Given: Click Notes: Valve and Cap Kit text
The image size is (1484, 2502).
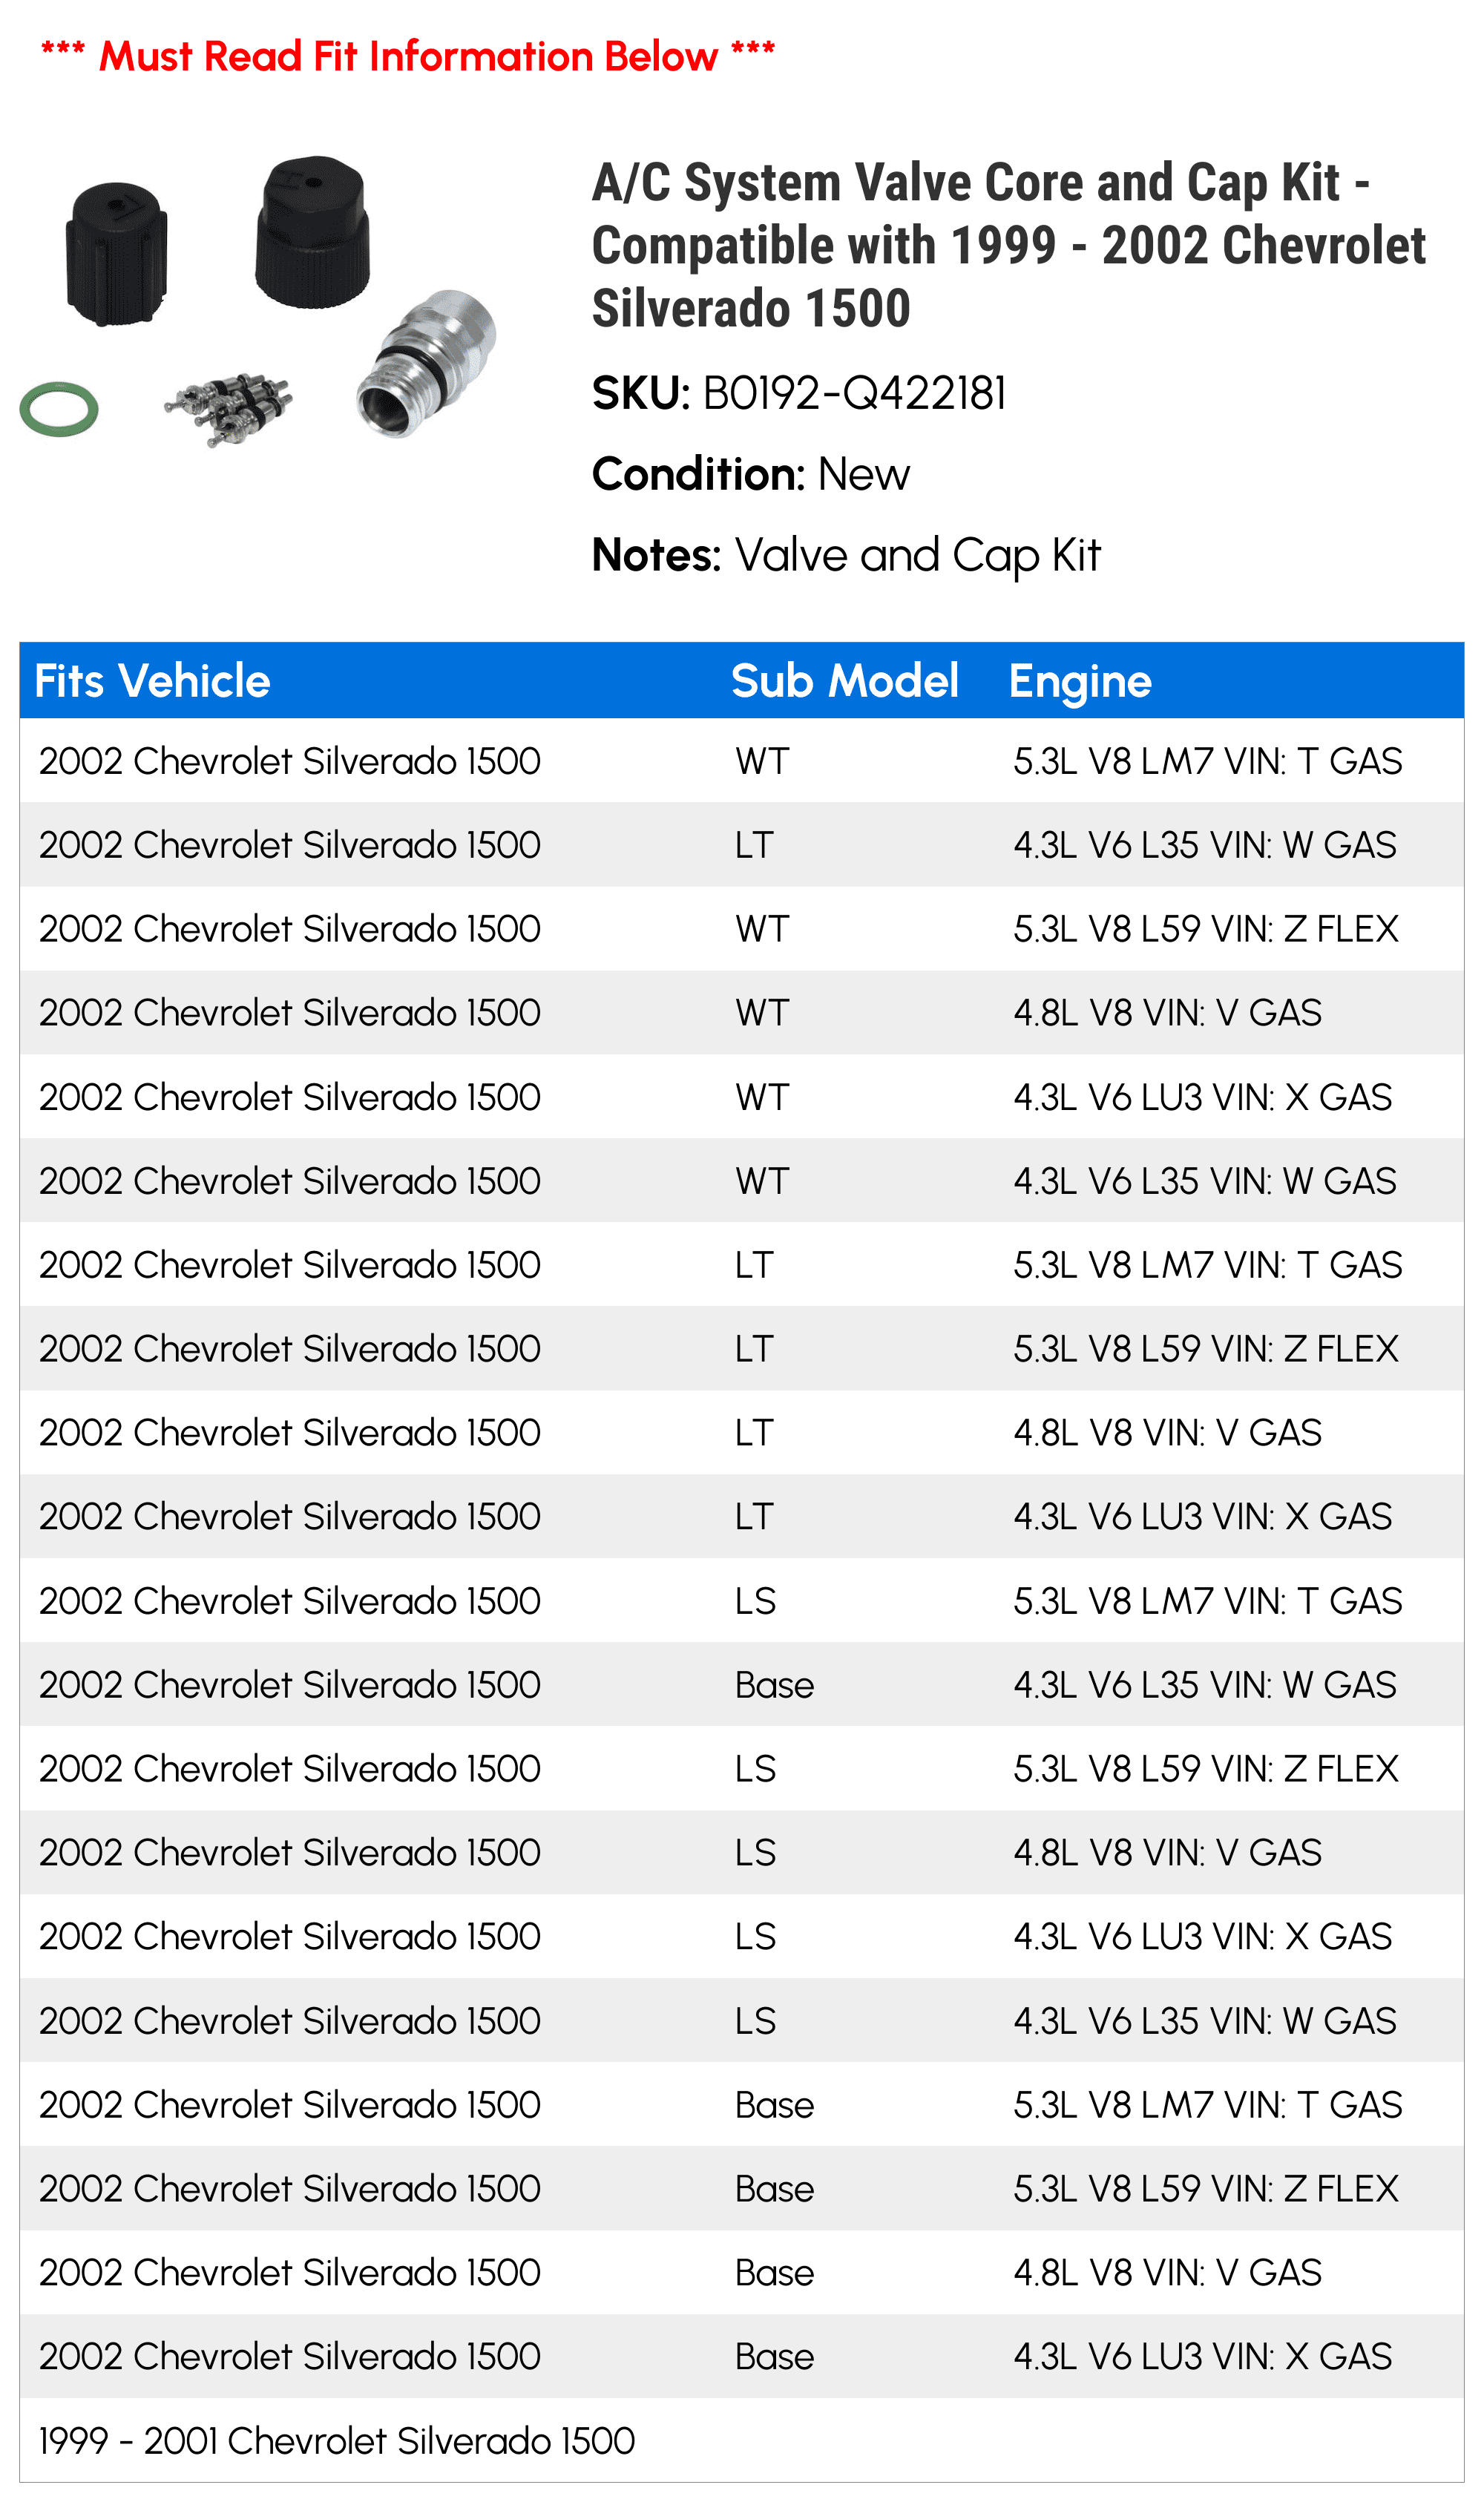Looking at the screenshot, I should (846, 556).
